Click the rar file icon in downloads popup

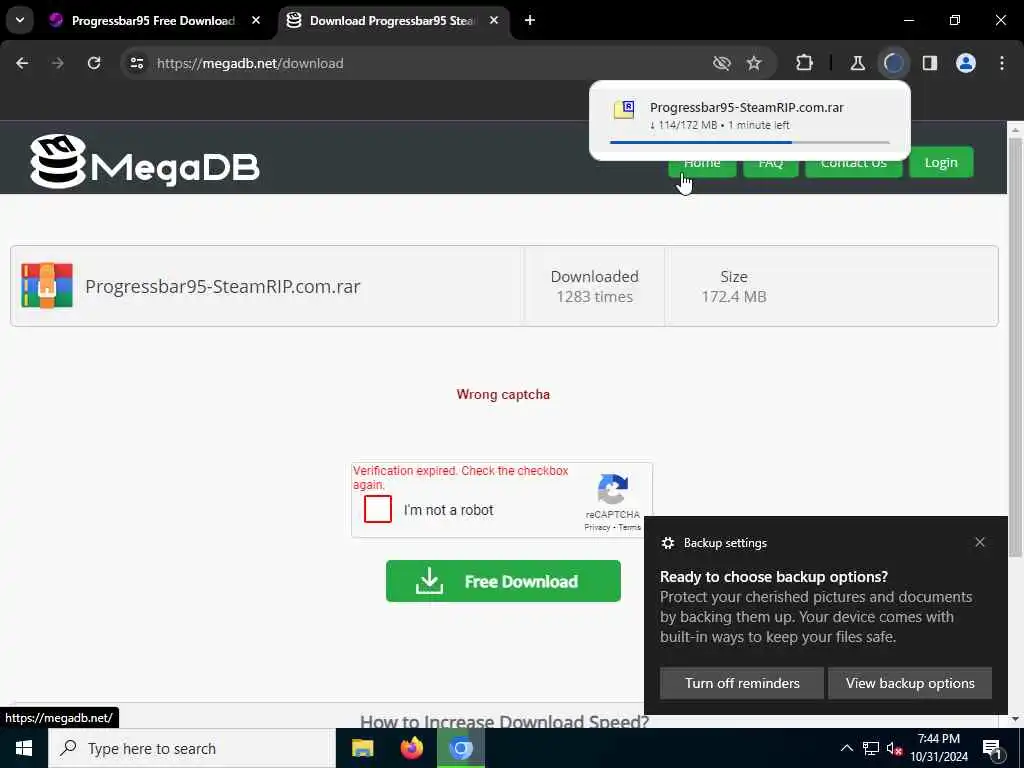[x=624, y=109]
